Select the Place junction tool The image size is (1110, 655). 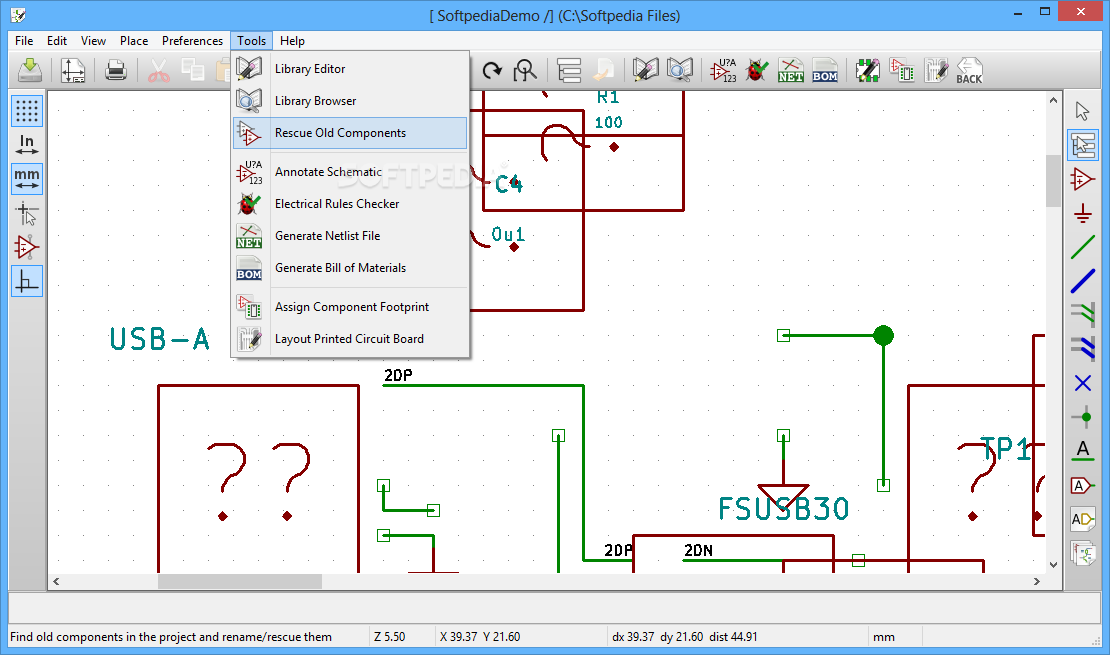pos(1082,417)
